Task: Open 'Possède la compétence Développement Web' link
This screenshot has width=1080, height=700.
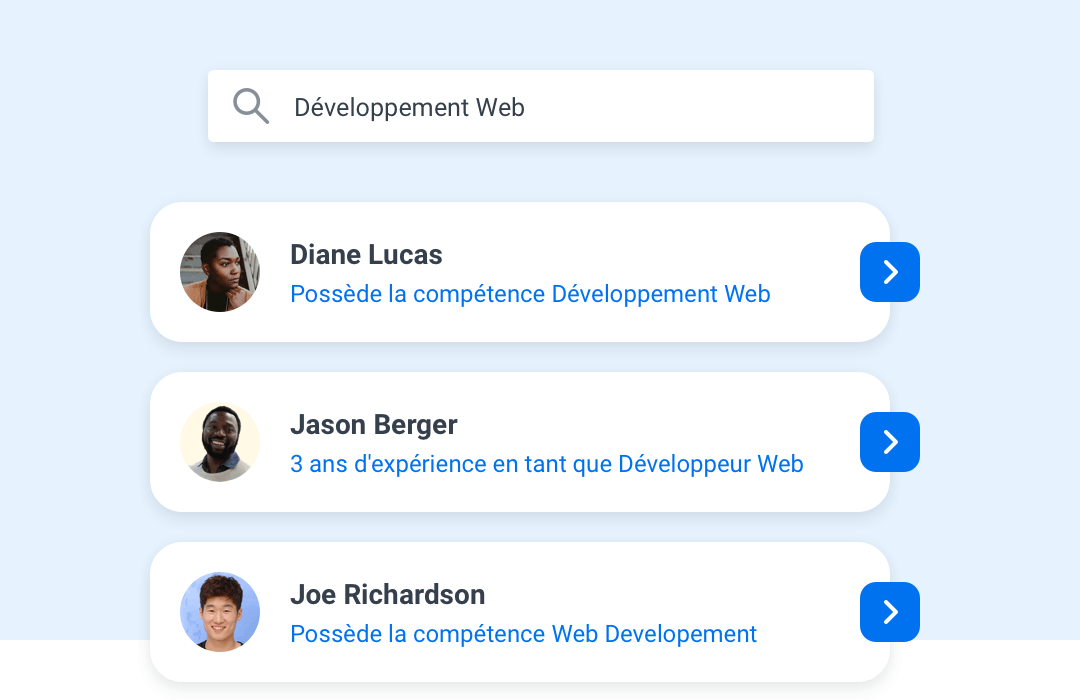Action: 530,294
